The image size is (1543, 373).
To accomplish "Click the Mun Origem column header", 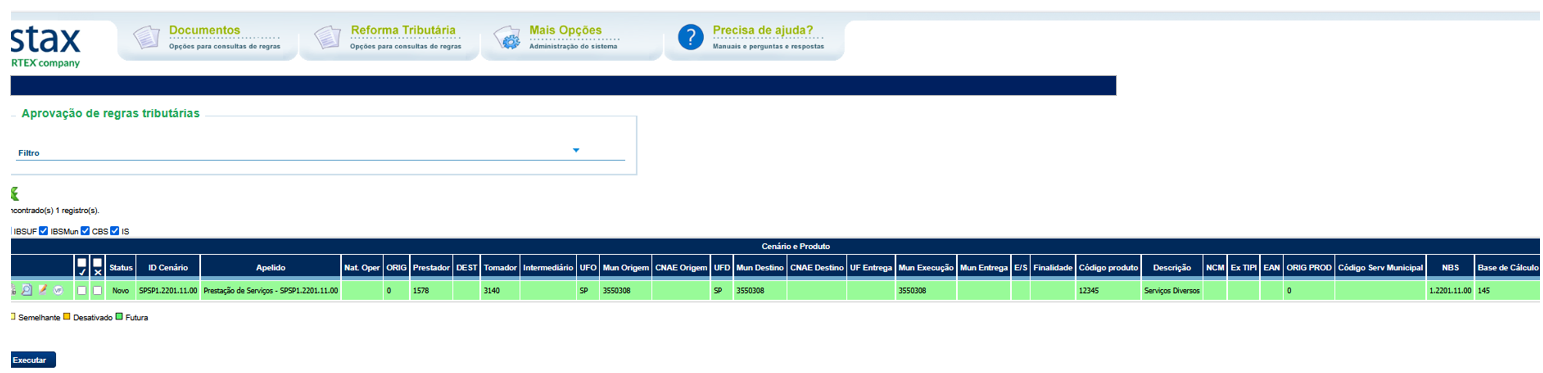I will (x=625, y=268).
